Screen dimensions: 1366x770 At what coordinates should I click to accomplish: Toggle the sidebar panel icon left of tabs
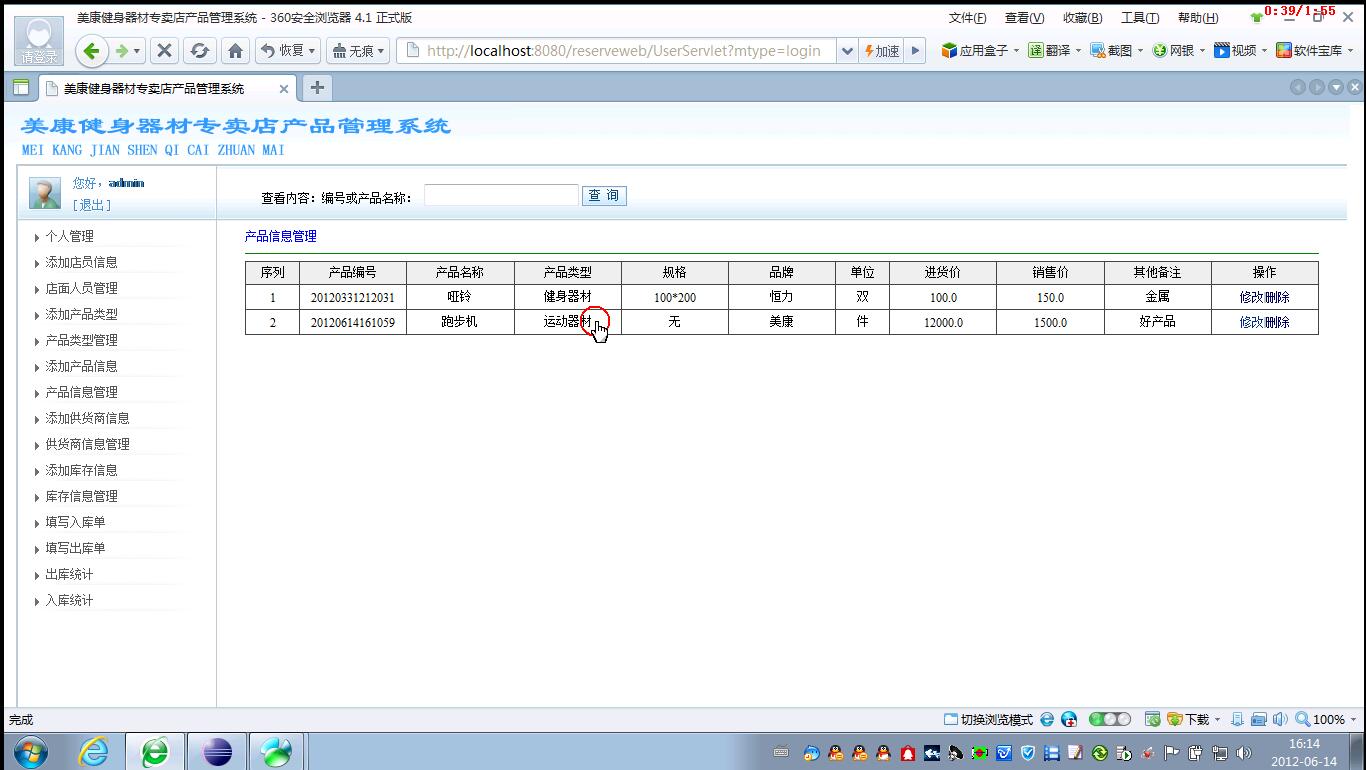coord(20,88)
